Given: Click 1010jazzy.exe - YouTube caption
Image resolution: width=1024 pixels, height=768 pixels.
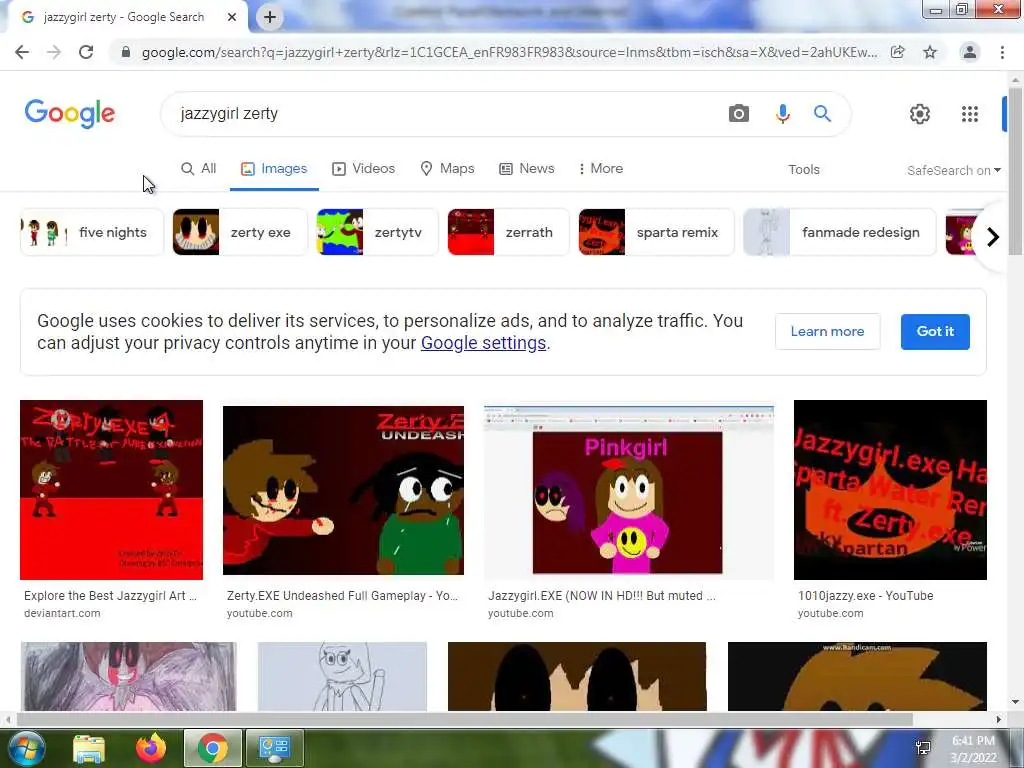Looking at the screenshot, I should 865,596.
